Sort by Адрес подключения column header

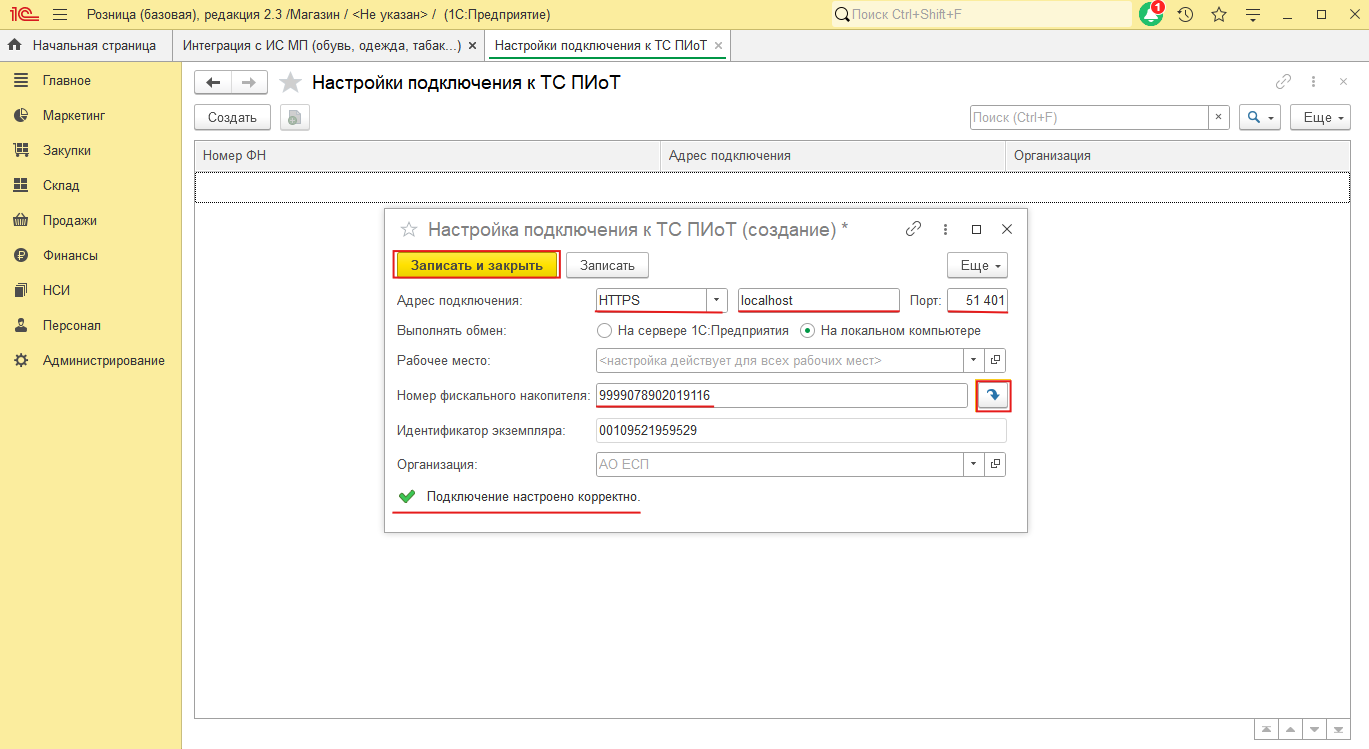pos(833,156)
